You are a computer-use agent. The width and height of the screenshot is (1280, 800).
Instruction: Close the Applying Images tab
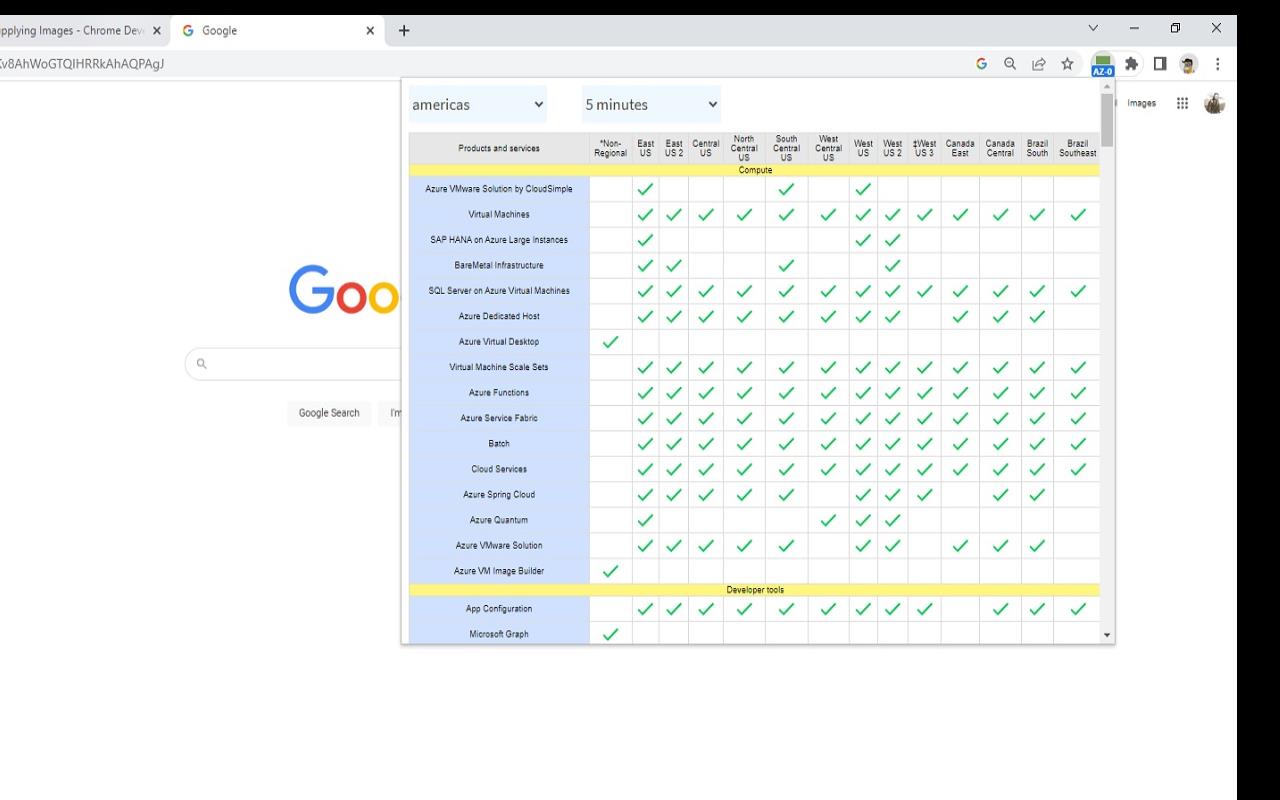point(157,31)
